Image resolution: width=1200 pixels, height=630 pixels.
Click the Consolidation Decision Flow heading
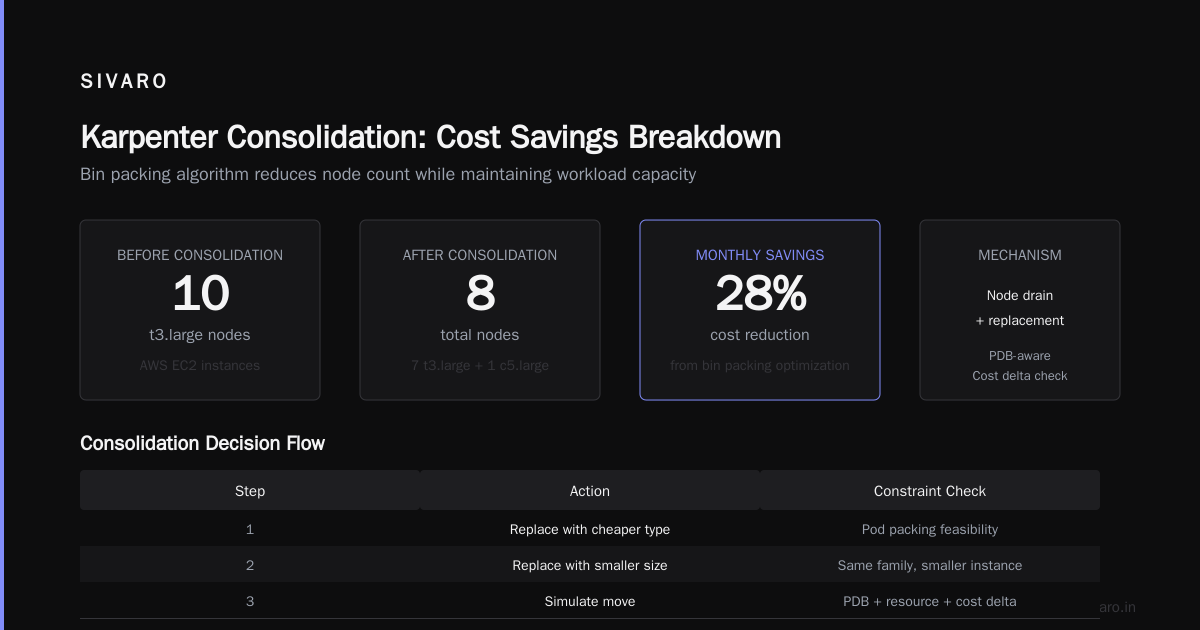pos(202,443)
